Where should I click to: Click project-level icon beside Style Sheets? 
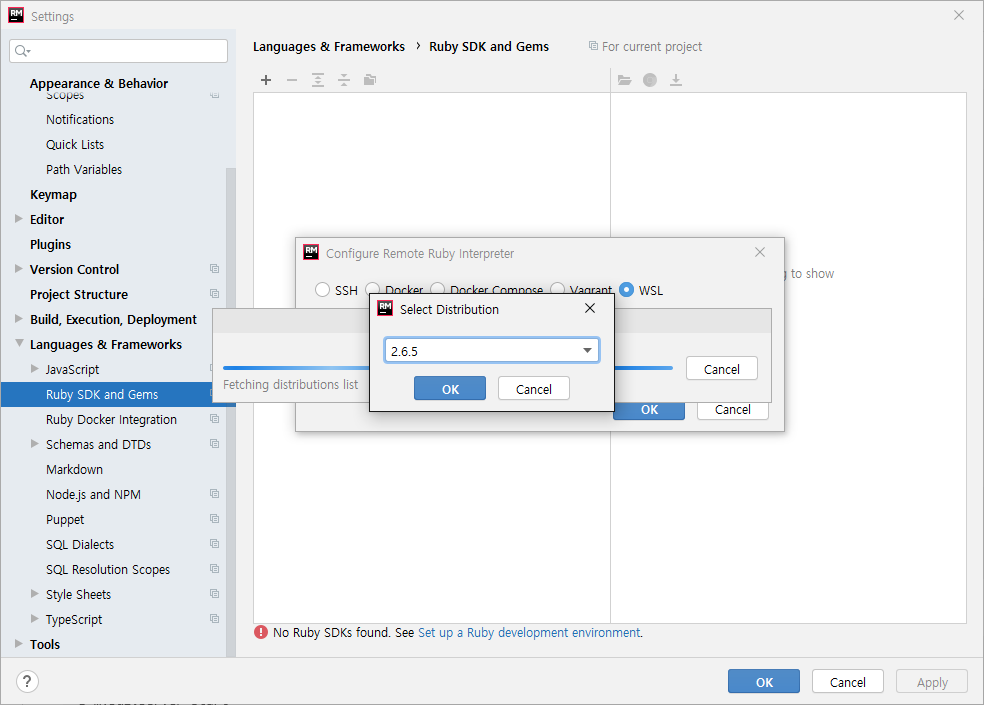pos(215,594)
